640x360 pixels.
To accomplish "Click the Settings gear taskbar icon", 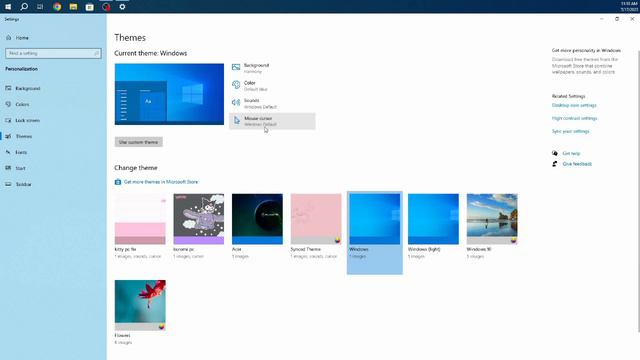I will (122, 7).
